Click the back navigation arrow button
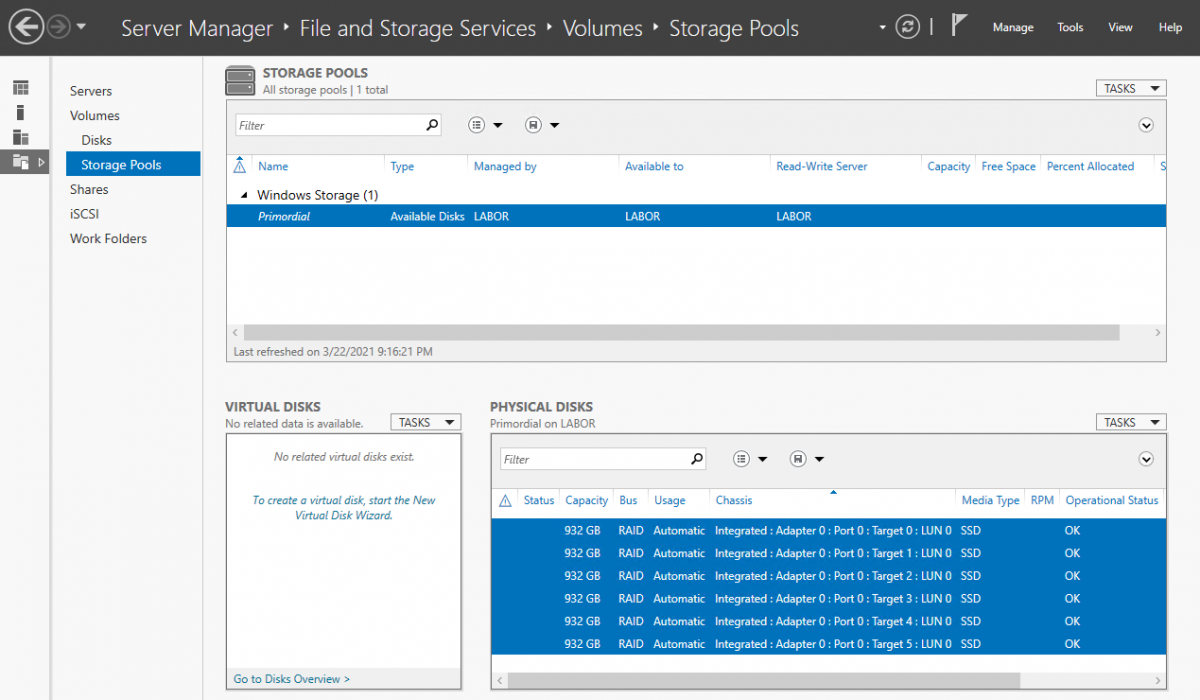The image size is (1200, 700). 27,27
